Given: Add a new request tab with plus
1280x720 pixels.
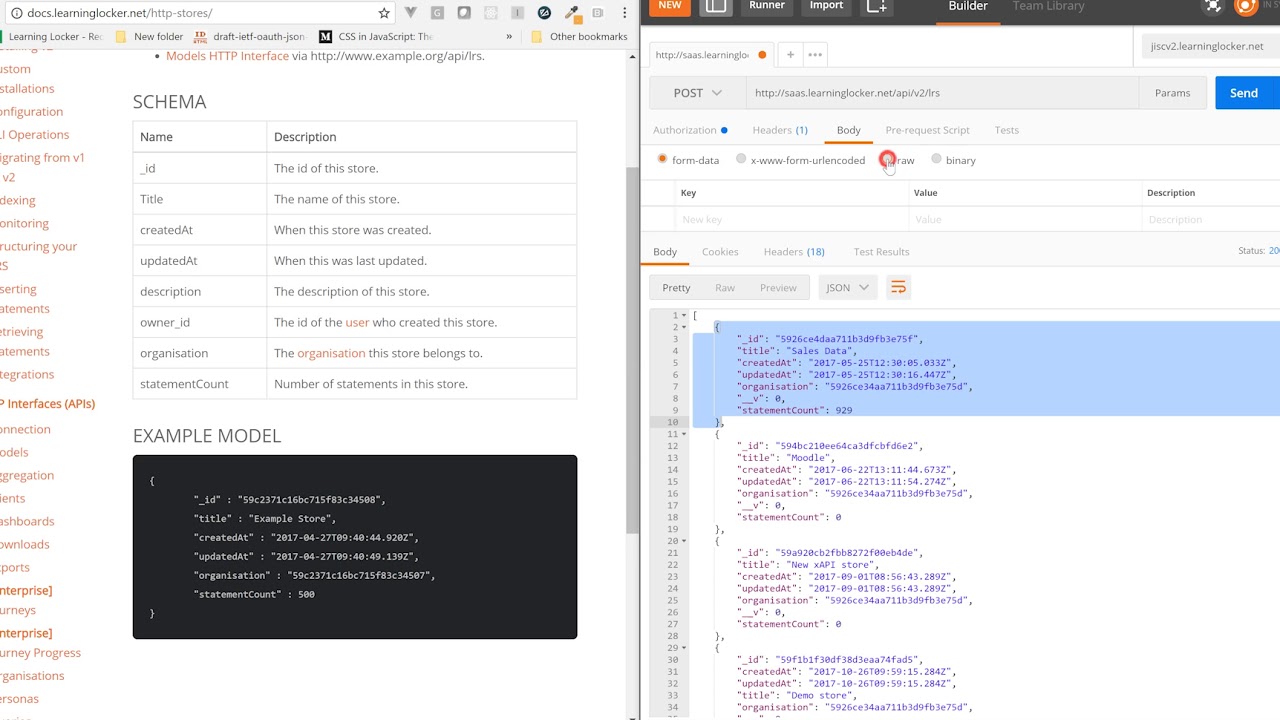Looking at the screenshot, I should coord(790,55).
